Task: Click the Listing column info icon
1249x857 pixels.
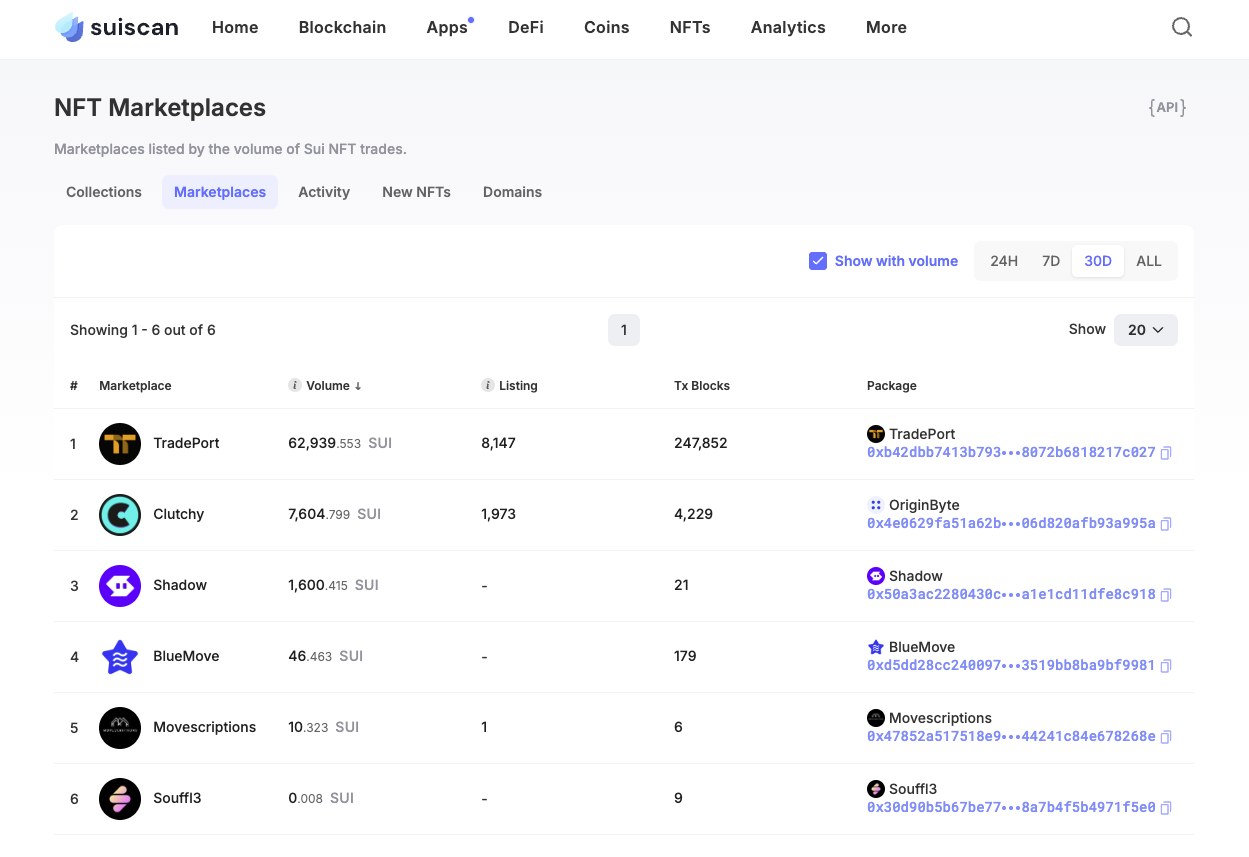Action: 488,385
